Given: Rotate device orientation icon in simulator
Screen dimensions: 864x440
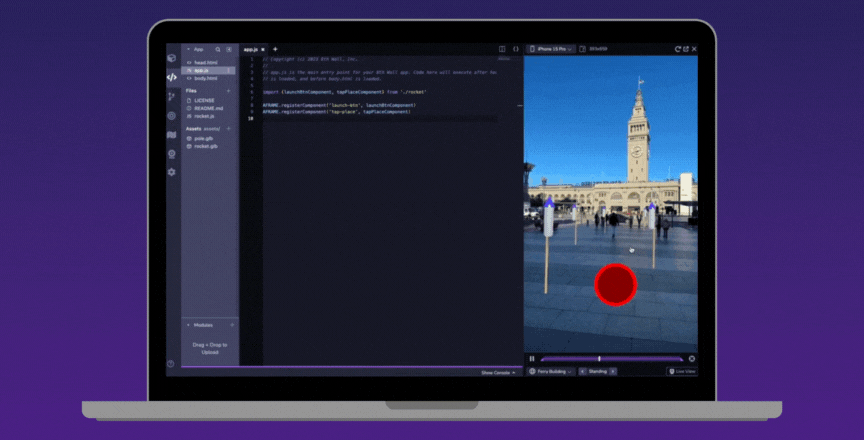Looking at the screenshot, I should tap(582, 49).
